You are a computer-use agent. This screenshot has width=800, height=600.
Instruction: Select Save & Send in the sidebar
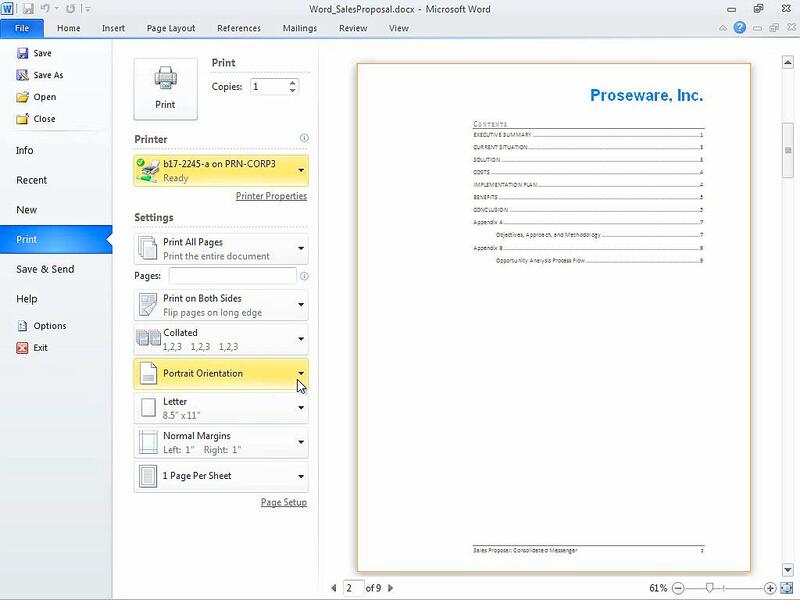pos(44,269)
